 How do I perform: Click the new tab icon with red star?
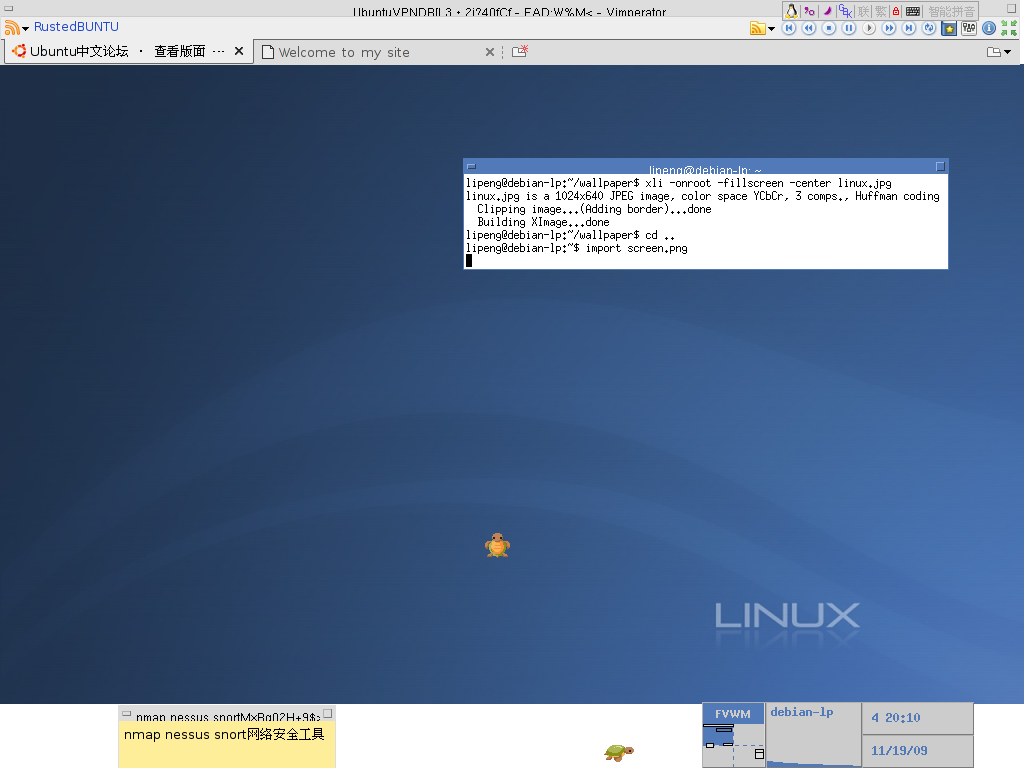(520, 52)
